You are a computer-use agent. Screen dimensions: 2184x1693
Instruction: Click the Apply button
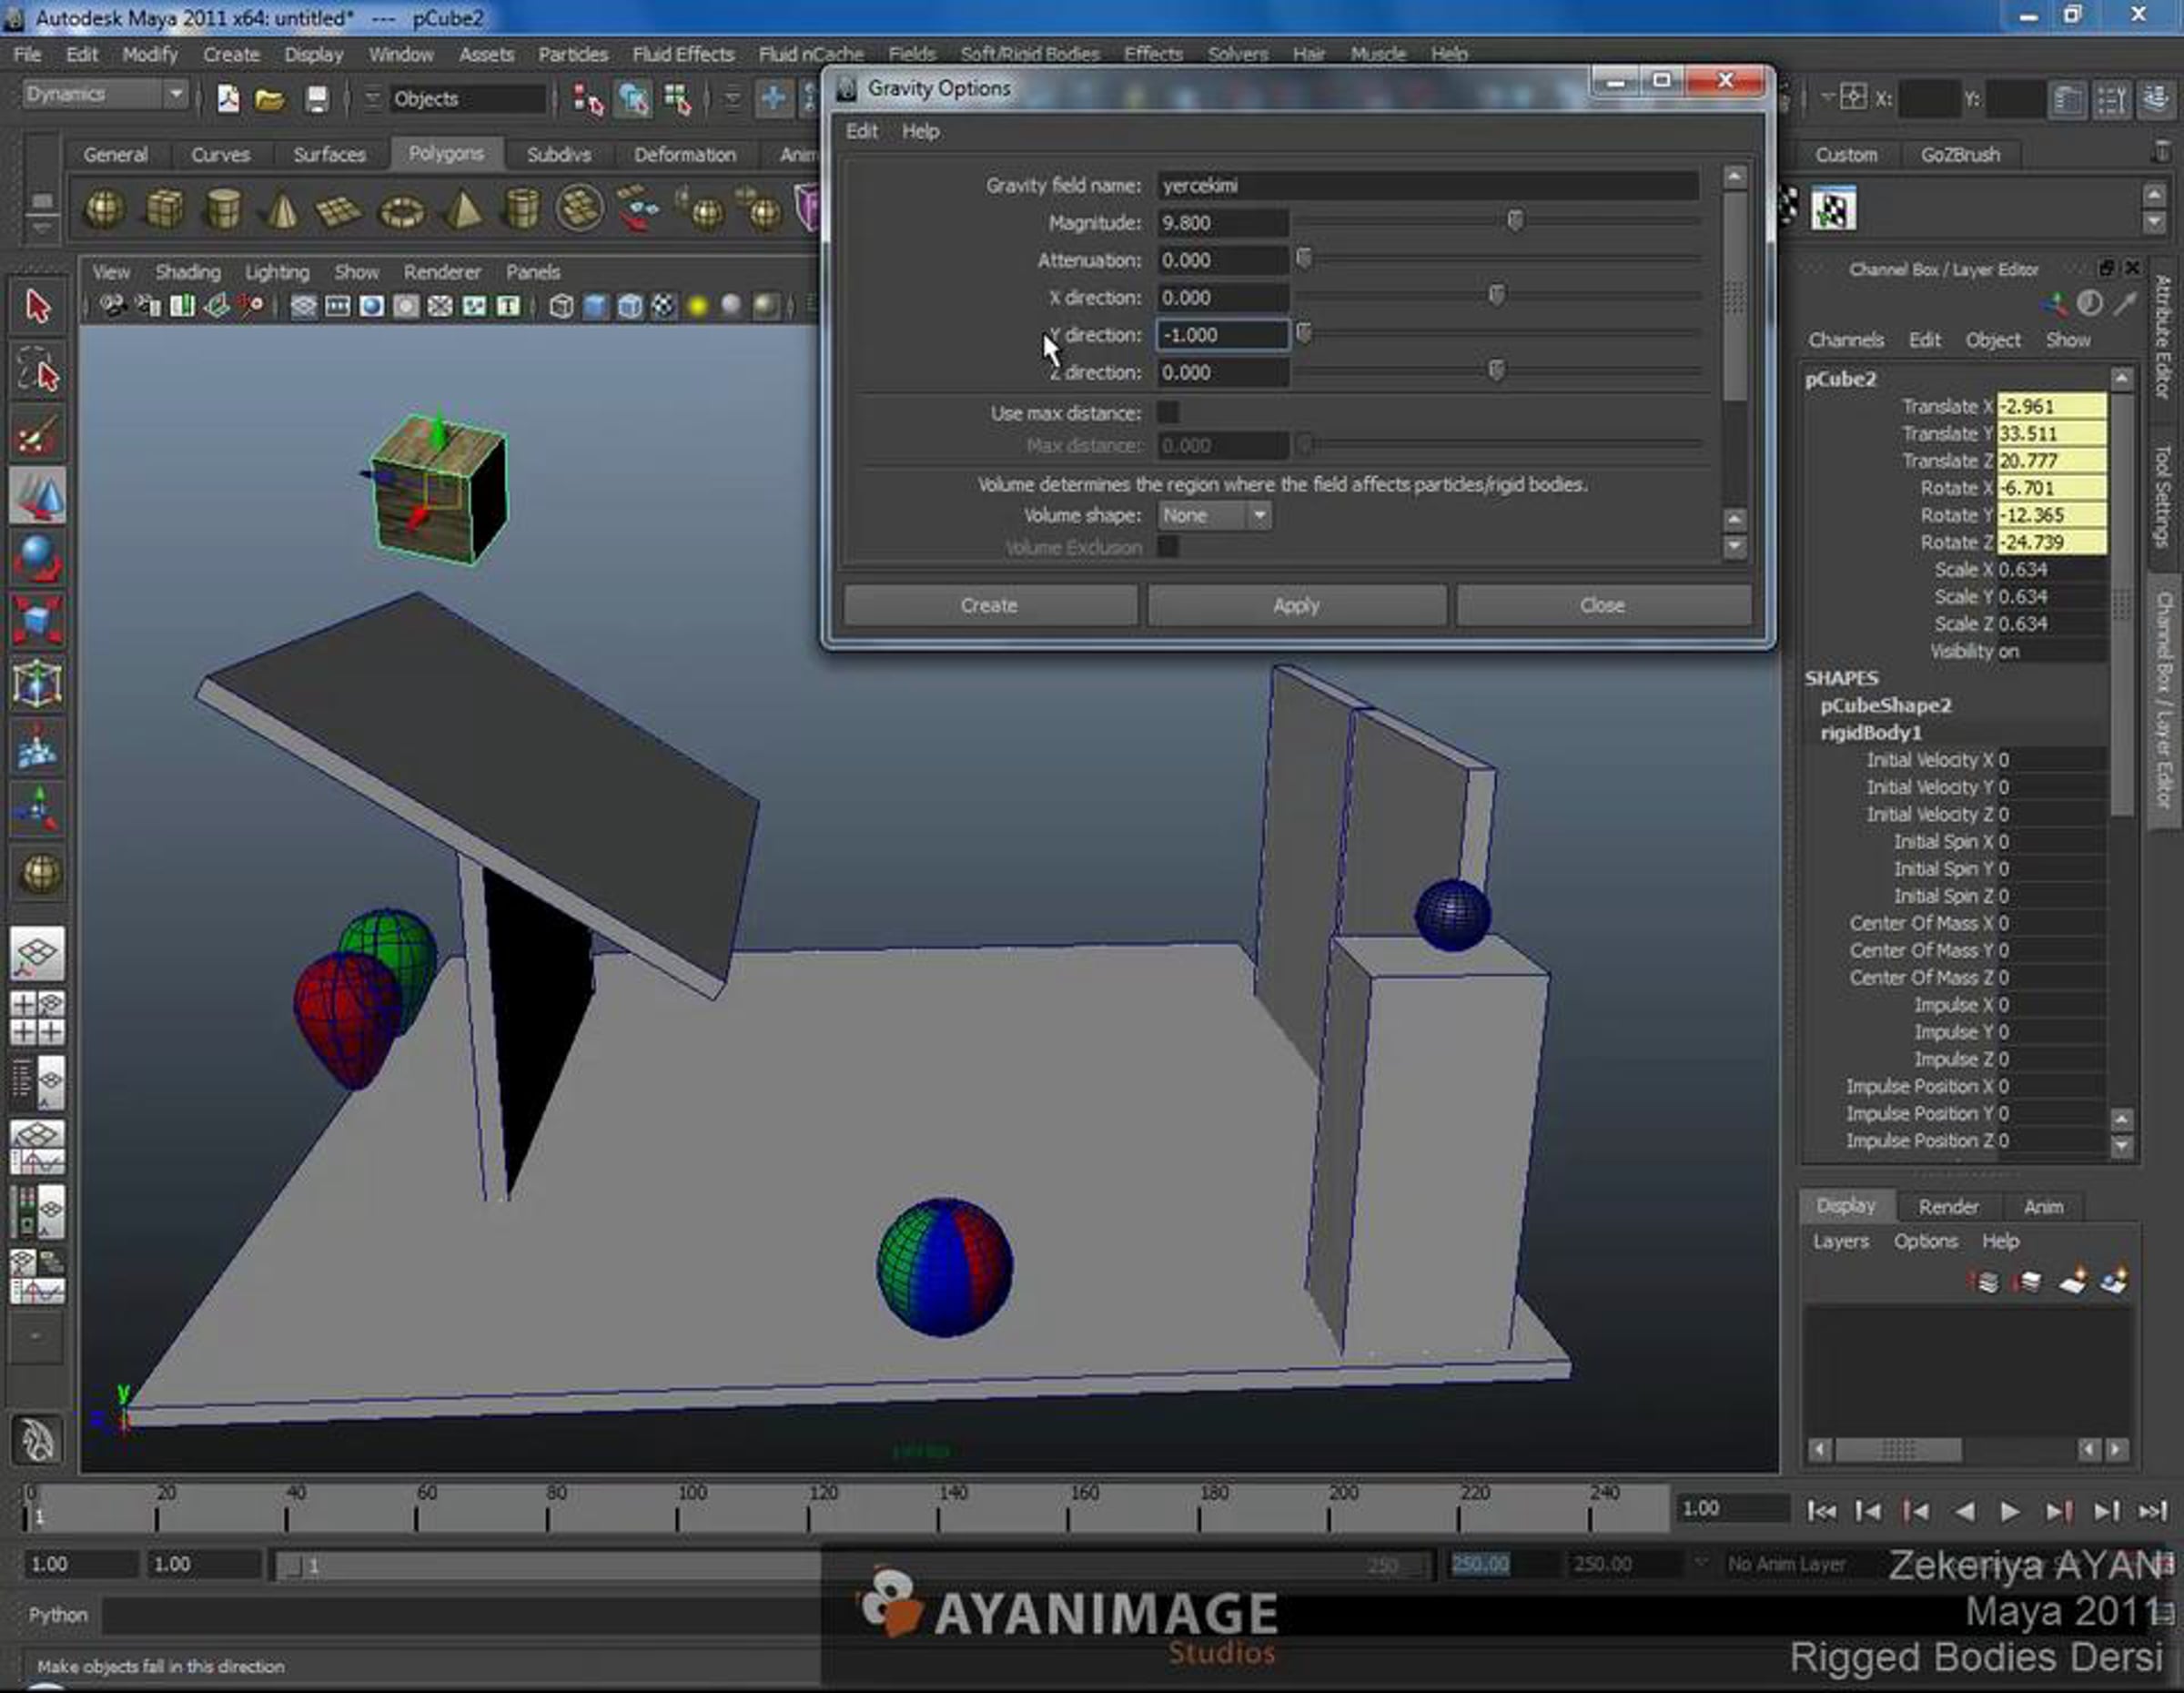pos(1297,606)
